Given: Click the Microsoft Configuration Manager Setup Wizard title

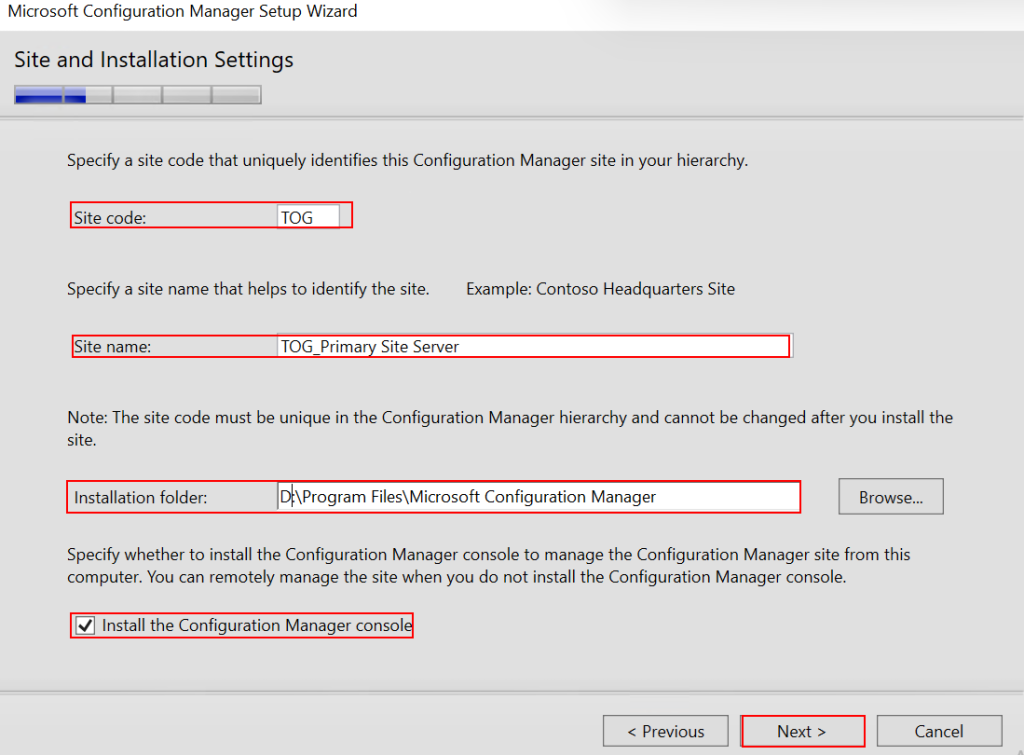Looking at the screenshot, I should 182,12.
